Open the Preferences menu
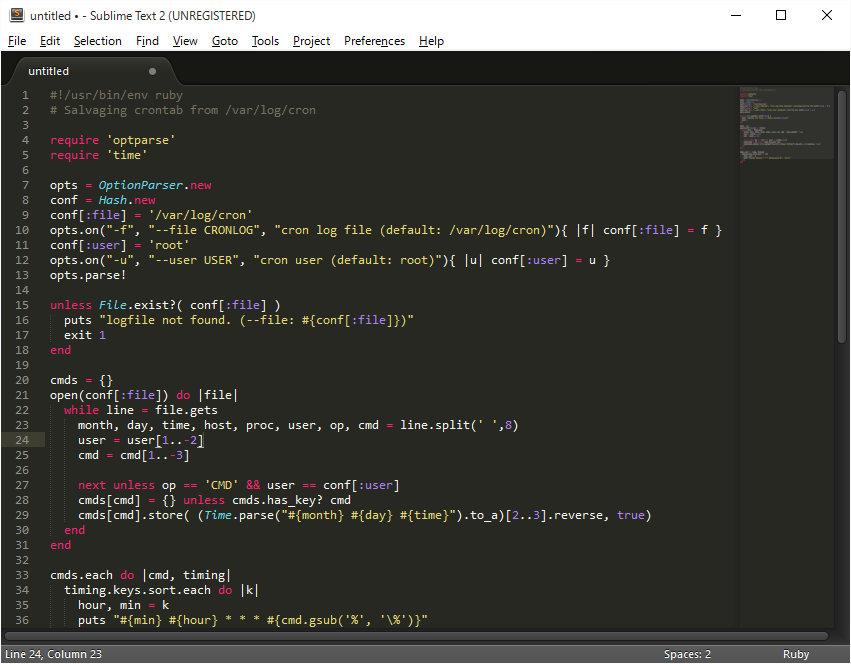The image size is (851, 664). click(374, 41)
